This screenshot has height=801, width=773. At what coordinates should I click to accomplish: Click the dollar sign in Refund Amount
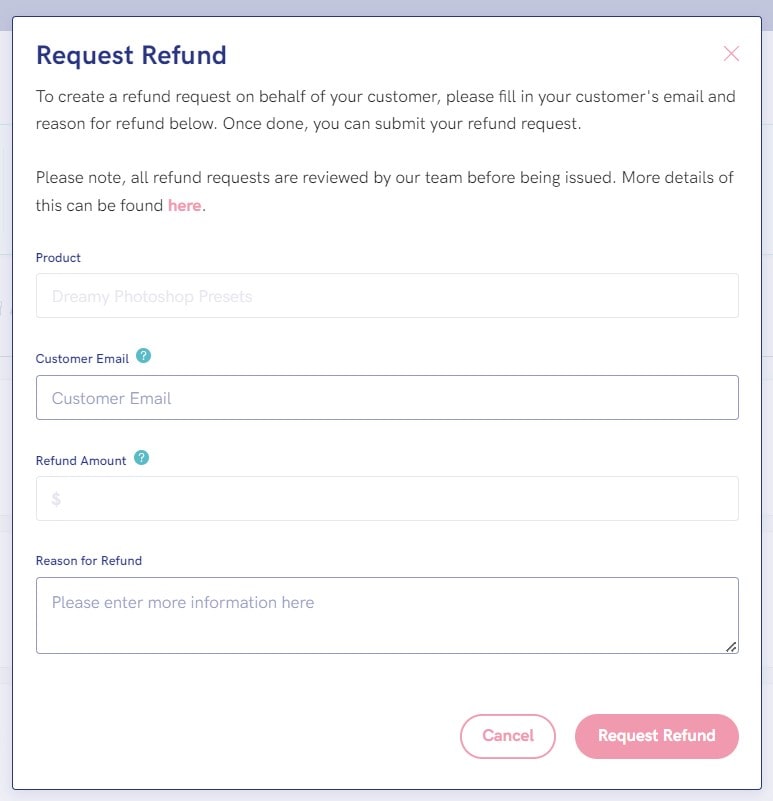tap(56, 499)
